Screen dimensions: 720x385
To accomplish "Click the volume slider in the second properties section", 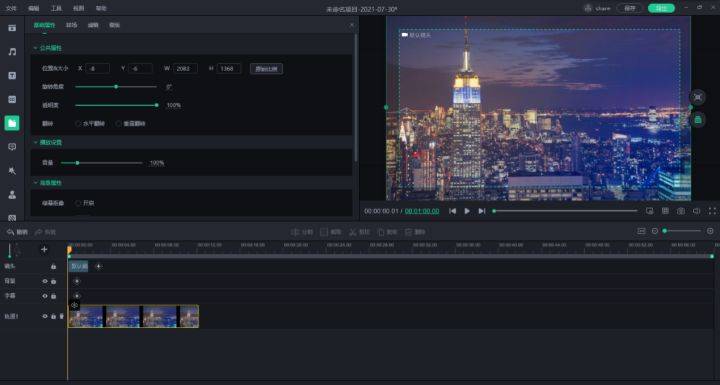I will point(101,163).
